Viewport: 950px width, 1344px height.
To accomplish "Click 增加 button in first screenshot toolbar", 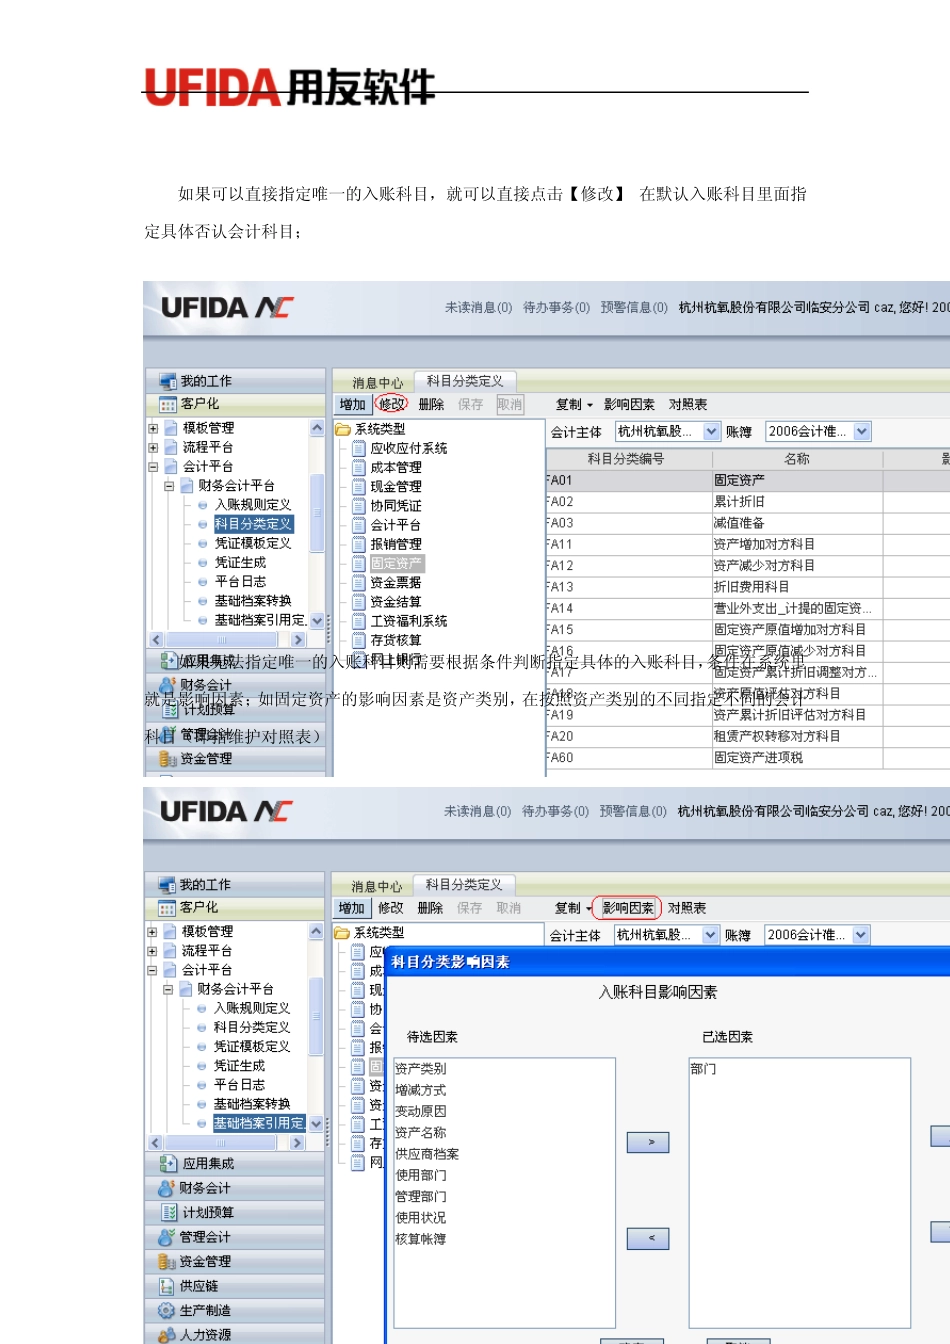I will click(352, 404).
